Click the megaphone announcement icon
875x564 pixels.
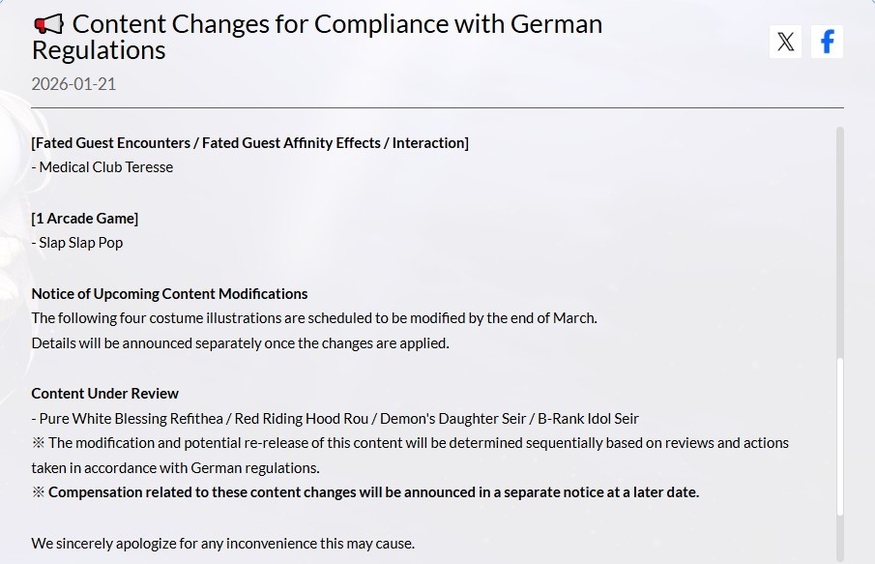[48, 24]
